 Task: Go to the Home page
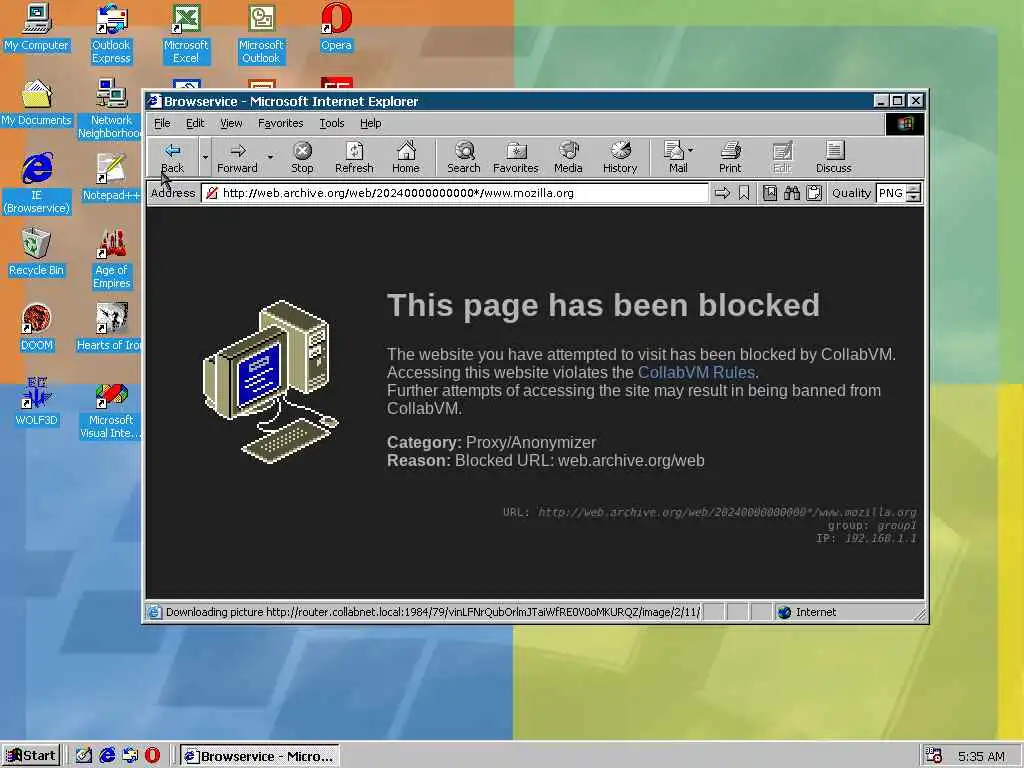click(x=406, y=157)
